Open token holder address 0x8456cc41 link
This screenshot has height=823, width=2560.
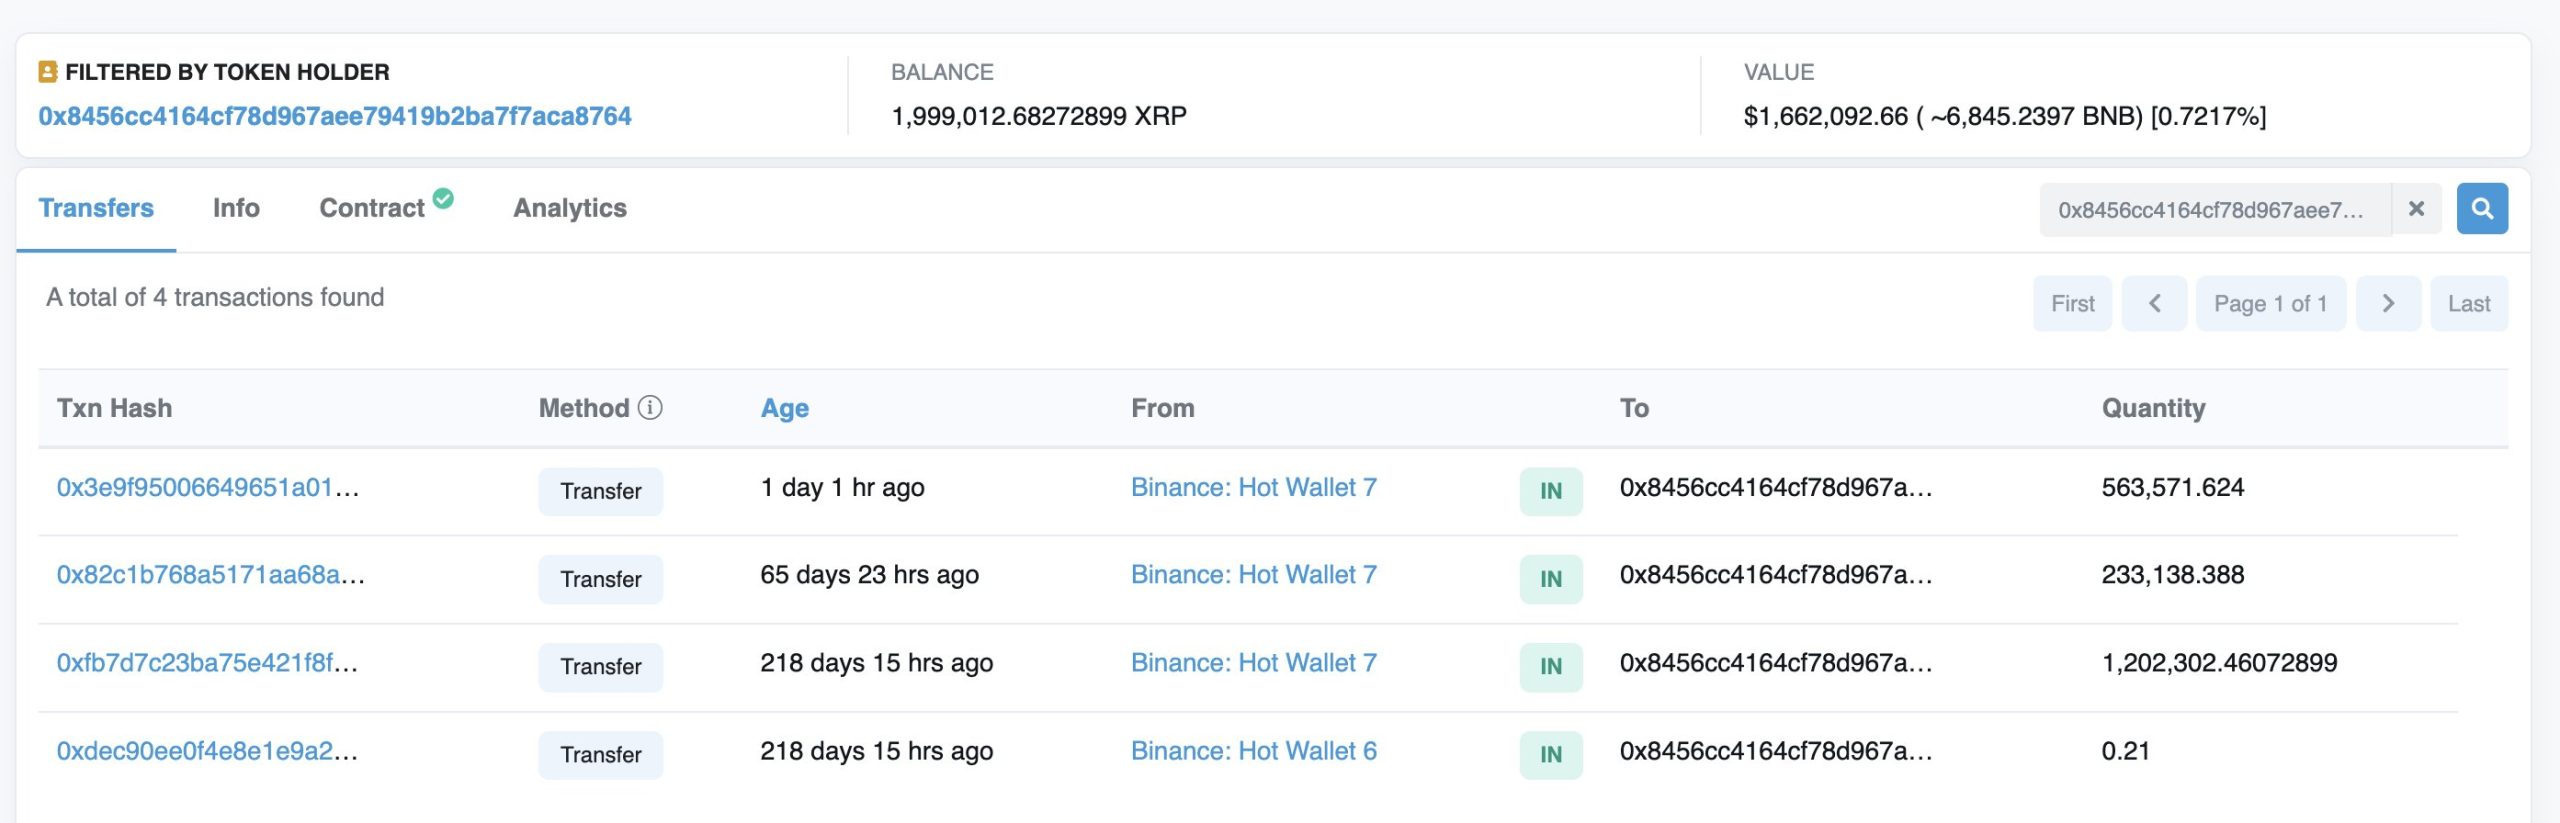tap(335, 116)
